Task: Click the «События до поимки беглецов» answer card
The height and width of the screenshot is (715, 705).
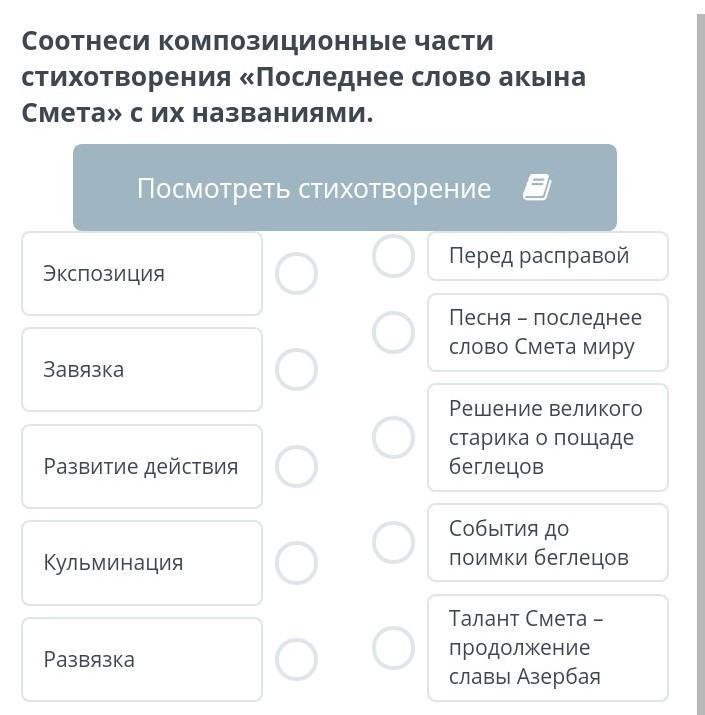Action: (547, 542)
